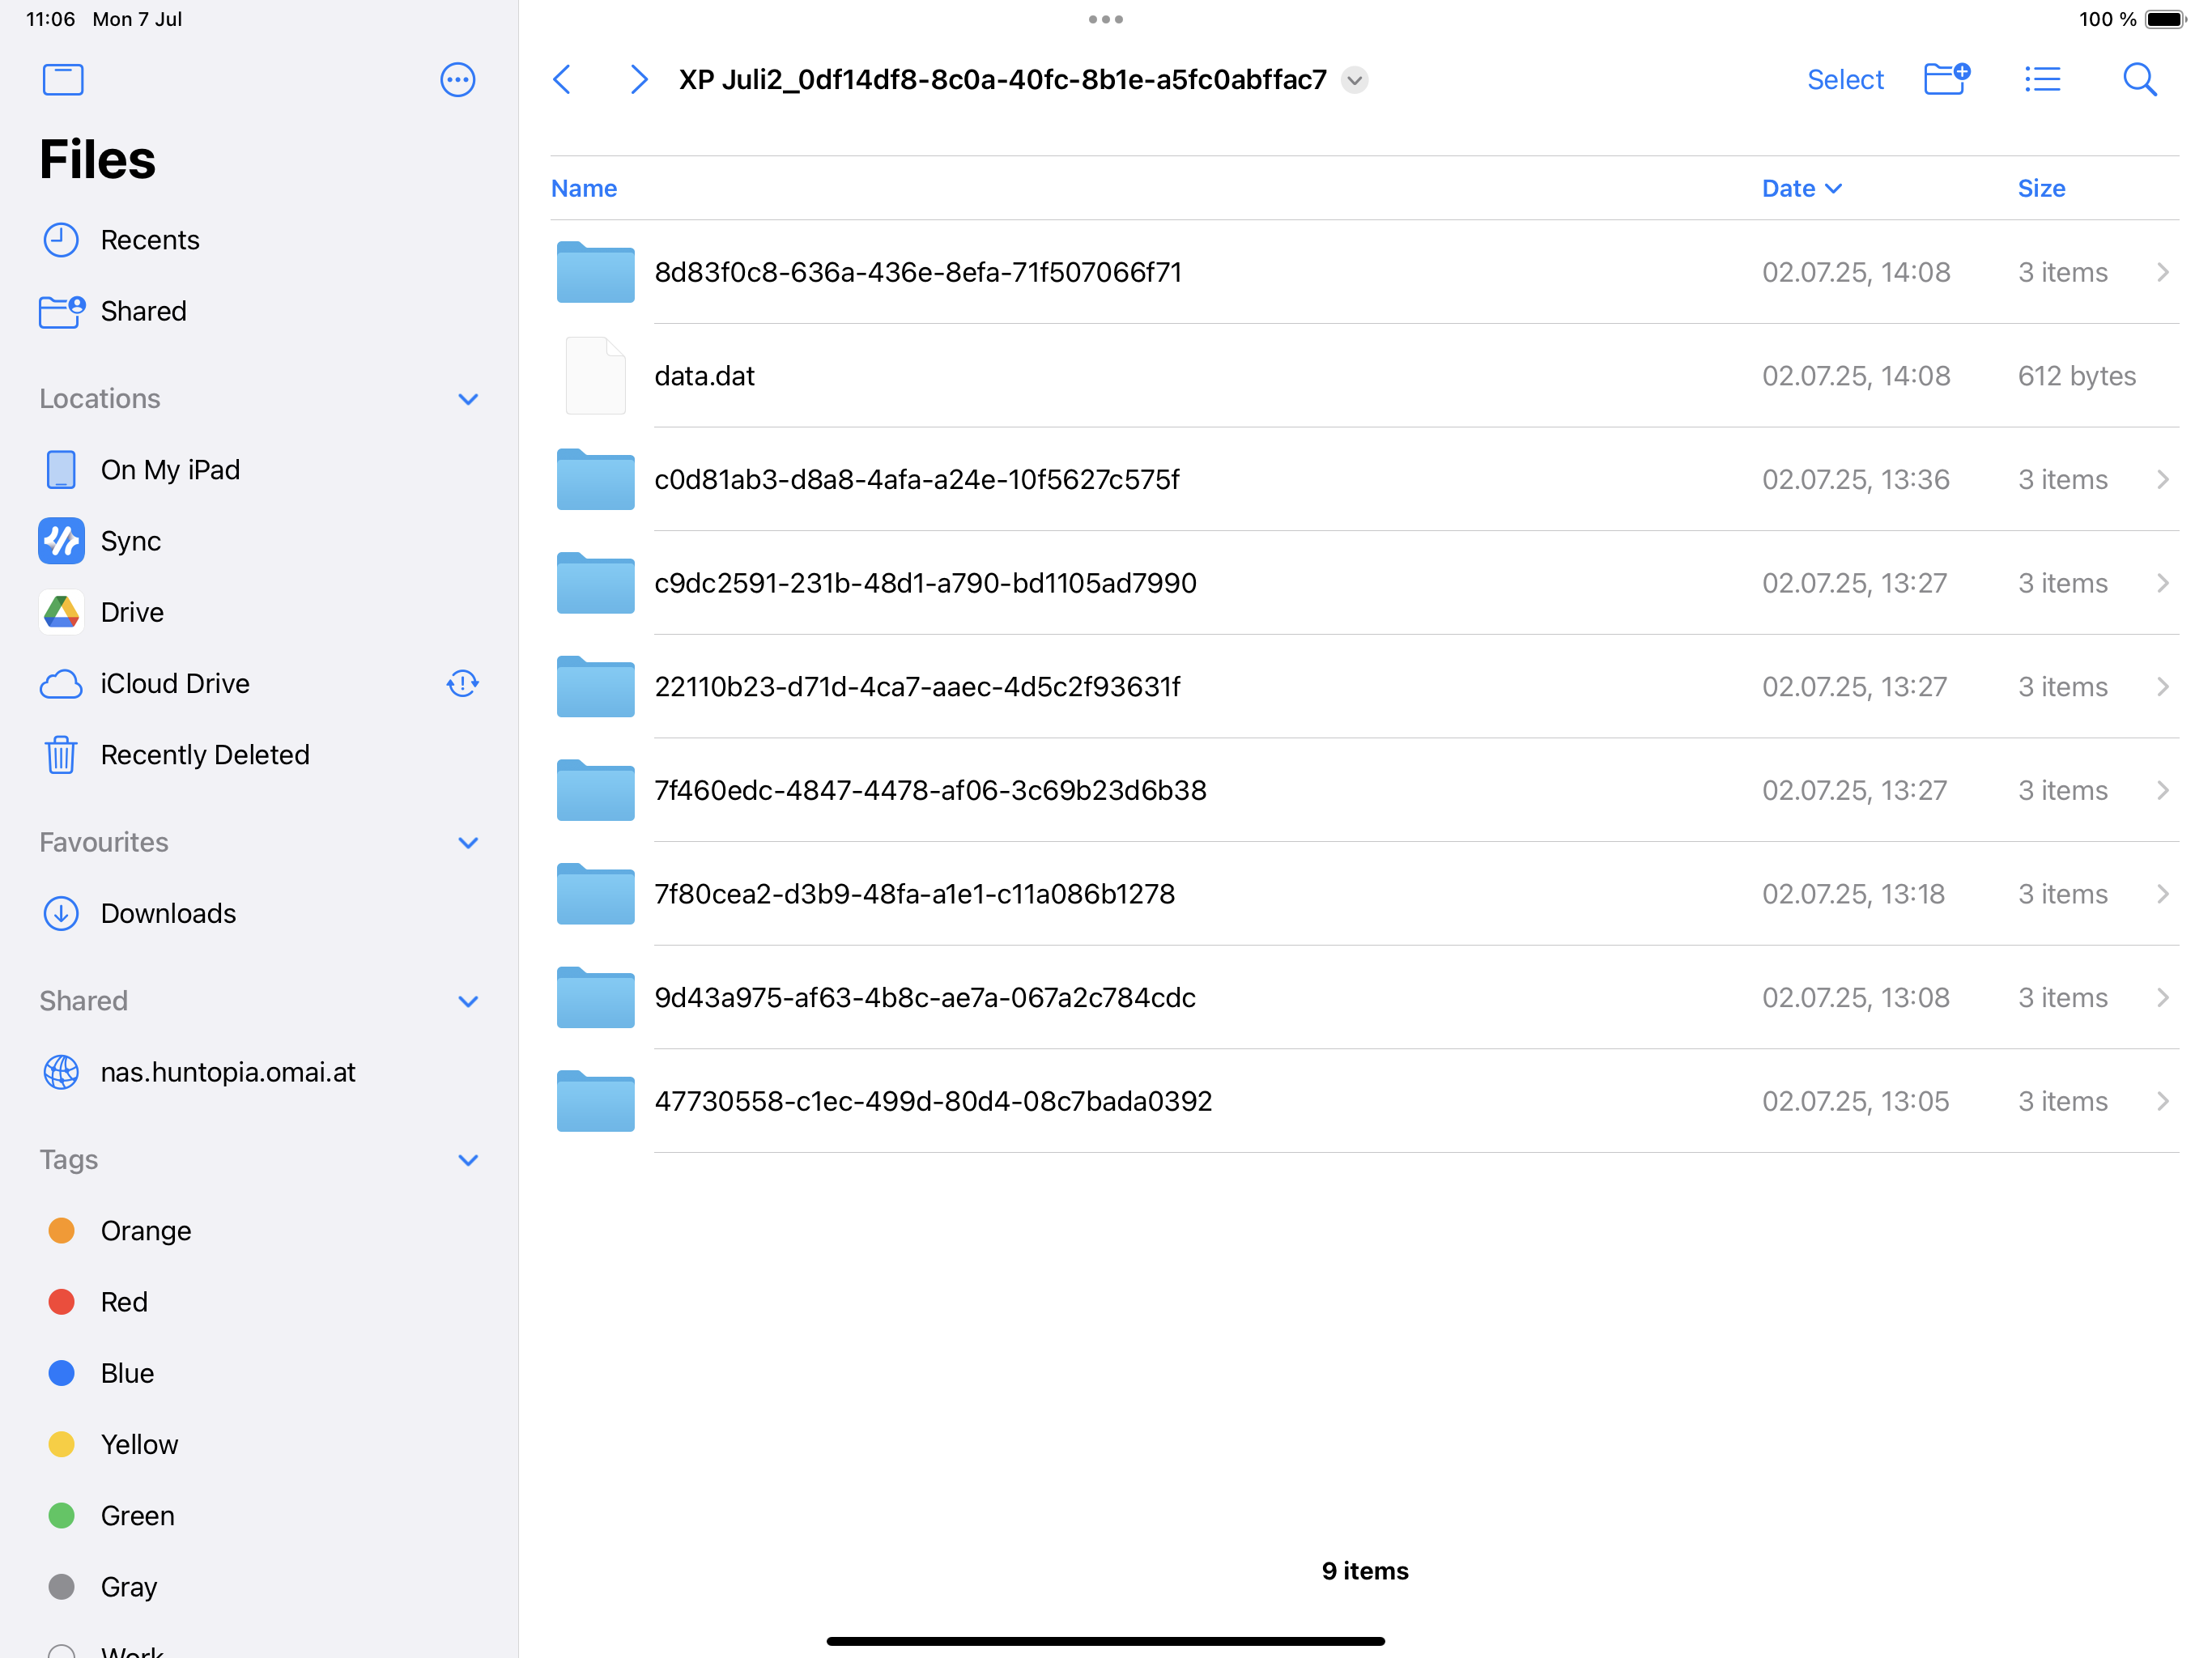Tap the Select button

(x=1845, y=79)
